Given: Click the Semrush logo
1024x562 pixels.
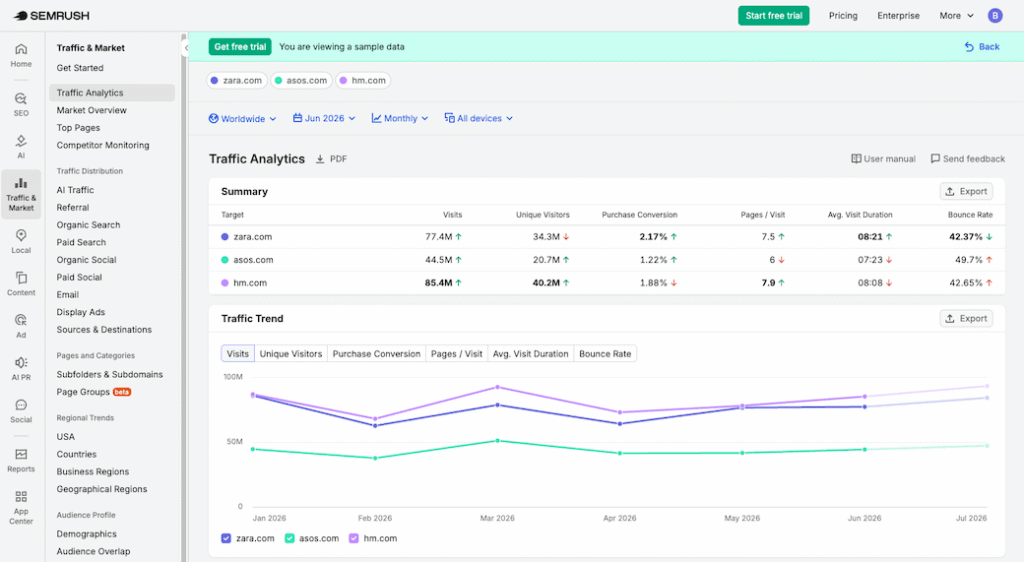Looking at the screenshot, I should point(52,16).
